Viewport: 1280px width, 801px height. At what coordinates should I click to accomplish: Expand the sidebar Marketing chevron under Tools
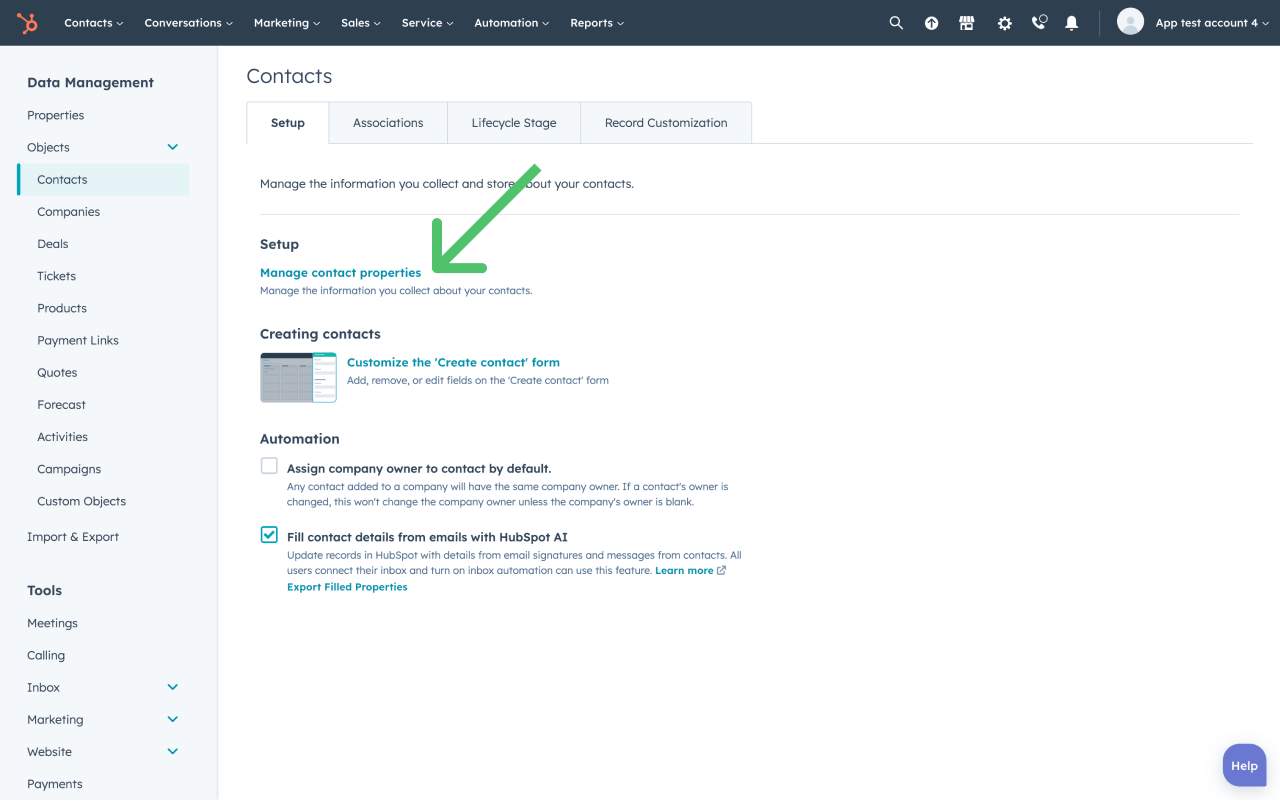tap(172, 719)
